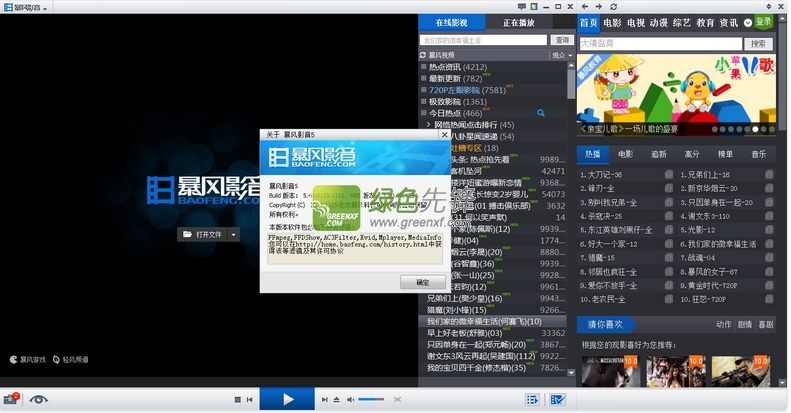Image resolution: width=791 pixels, height=413 pixels.
Task: Click the 亲宝儿歌 banner image
Action: [676, 95]
